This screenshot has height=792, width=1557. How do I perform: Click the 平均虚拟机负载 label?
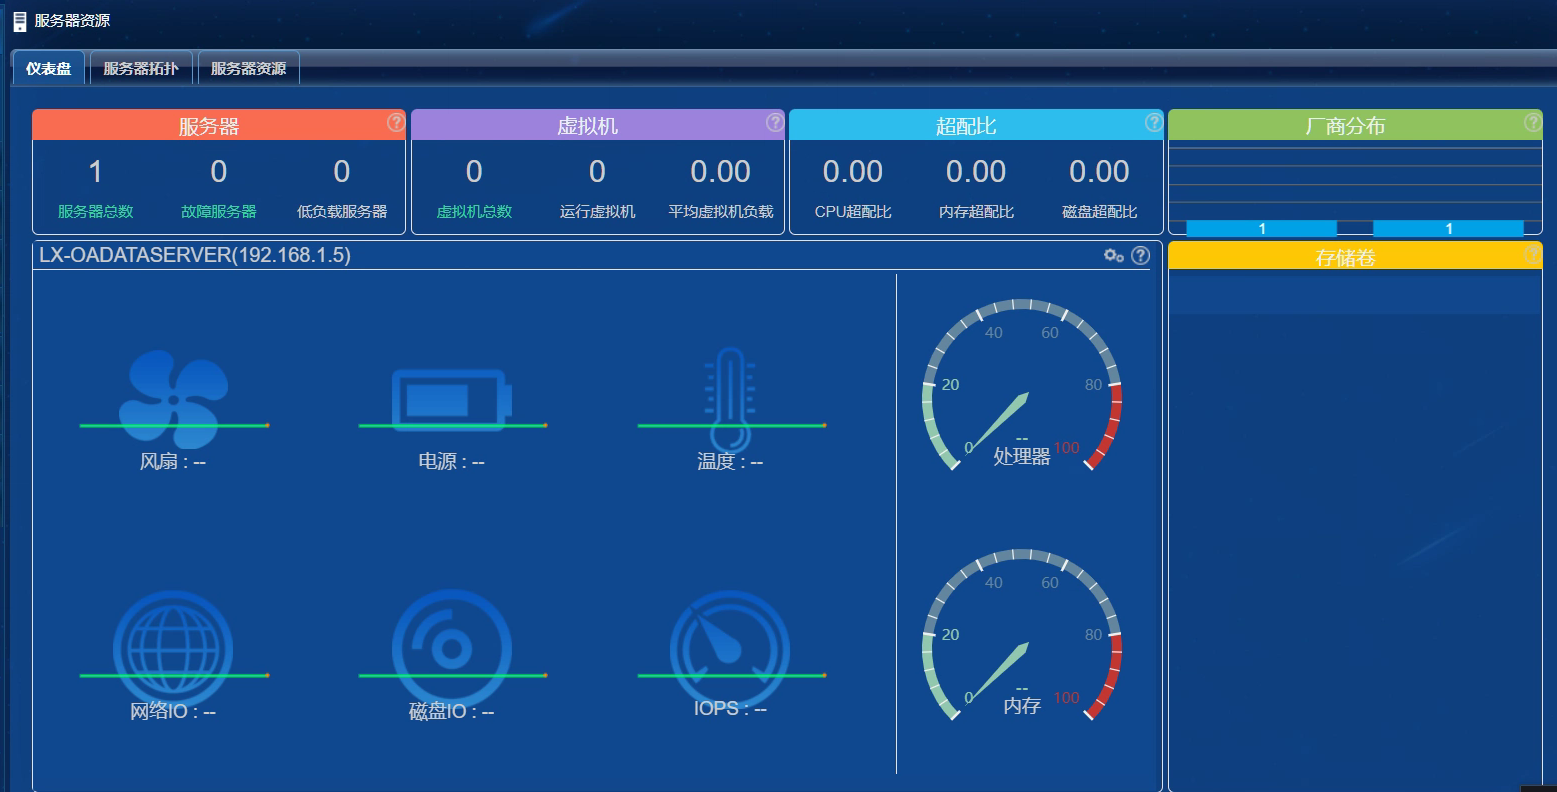tap(721, 212)
